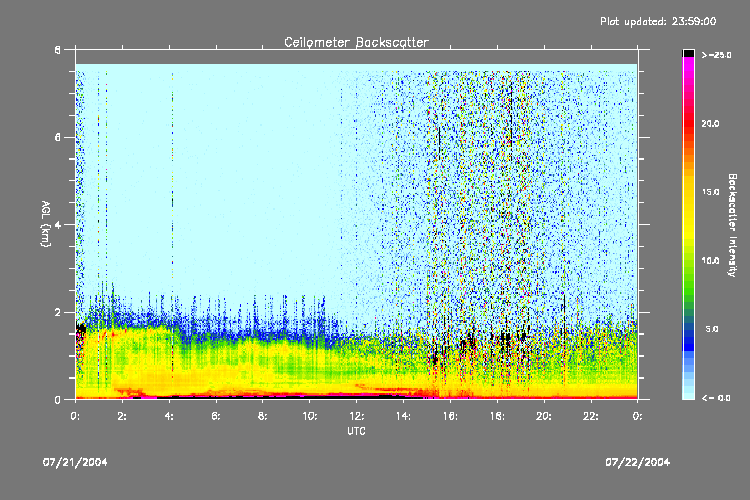This screenshot has width=750, height=500.
Task: Click the colorbar label '<= 0.0'
Action: click(x=716, y=398)
